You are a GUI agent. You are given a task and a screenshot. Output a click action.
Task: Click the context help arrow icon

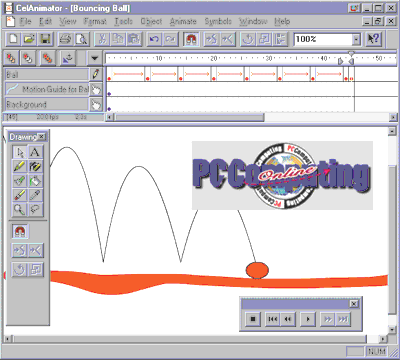click(373, 39)
